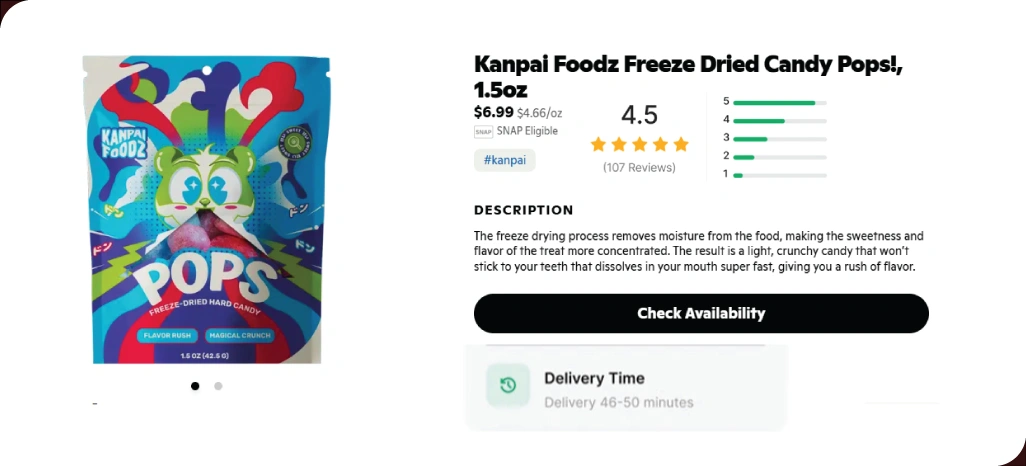This screenshot has width=1026, height=466.
Task: Click the first gold rating star
Action: pos(599,144)
